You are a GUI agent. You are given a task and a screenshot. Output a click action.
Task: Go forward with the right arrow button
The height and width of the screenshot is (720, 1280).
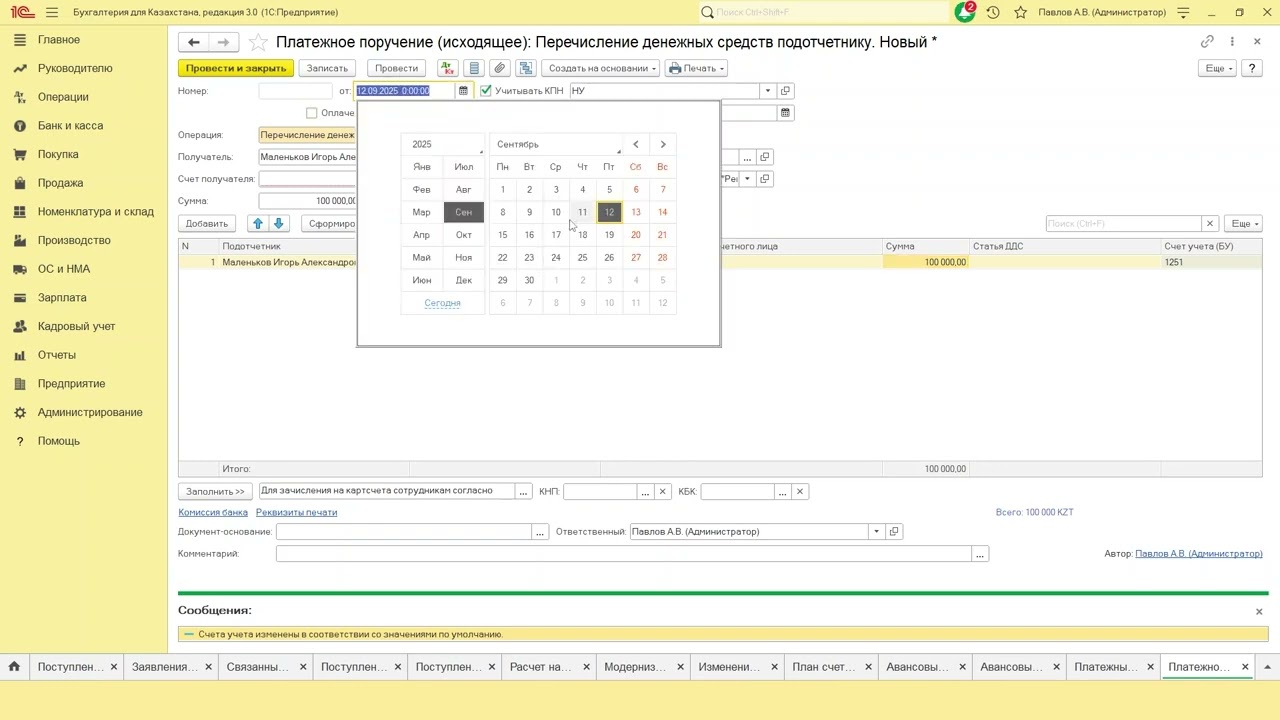tap(223, 42)
